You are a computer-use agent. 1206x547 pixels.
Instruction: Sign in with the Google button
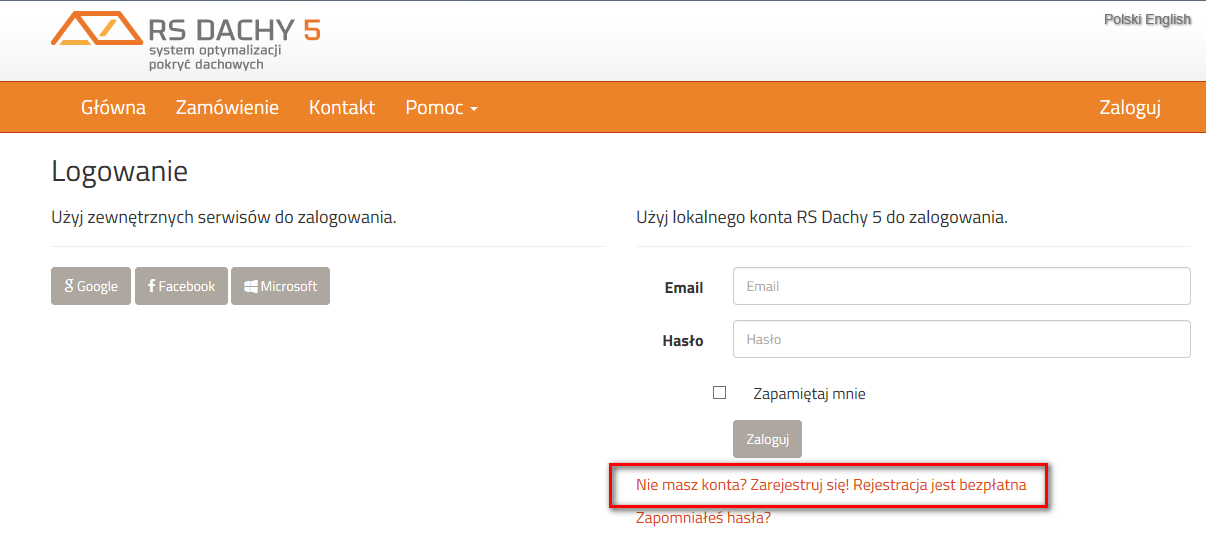point(91,286)
